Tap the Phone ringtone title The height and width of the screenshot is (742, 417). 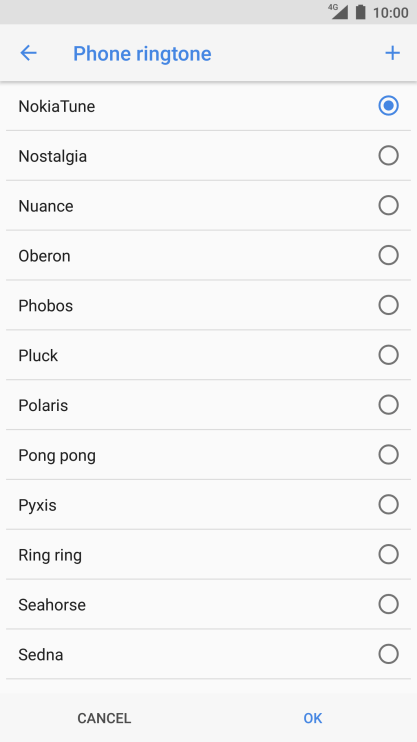point(142,53)
